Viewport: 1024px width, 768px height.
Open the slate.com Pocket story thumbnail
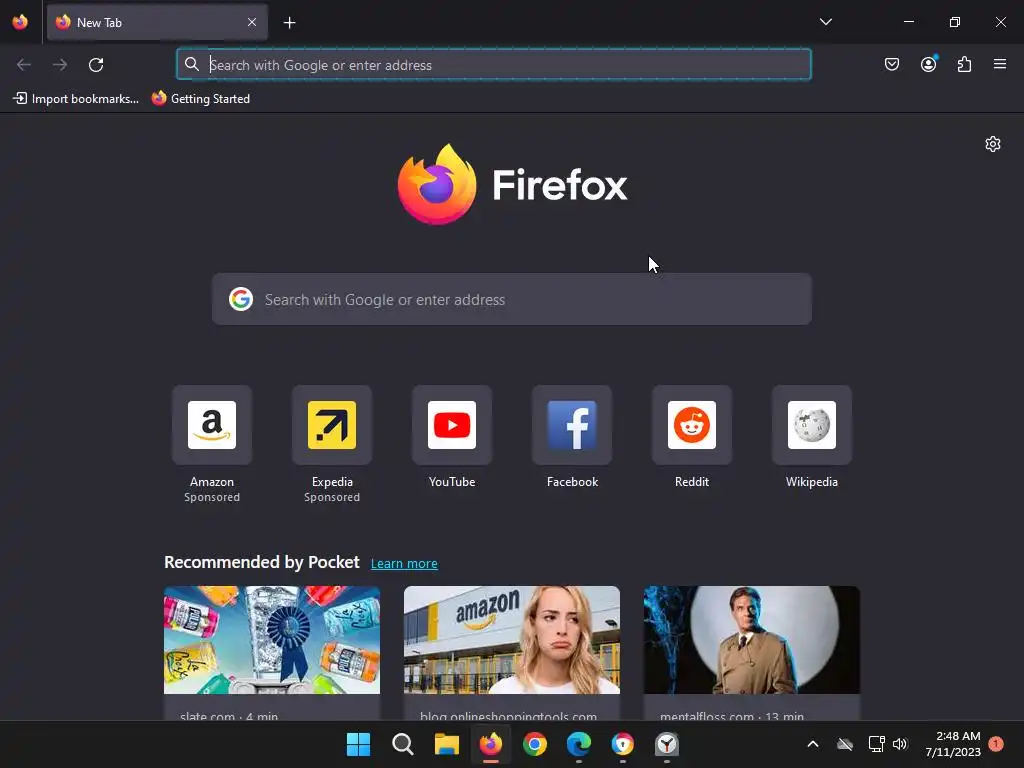pyautogui.click(x=272, y=640)
